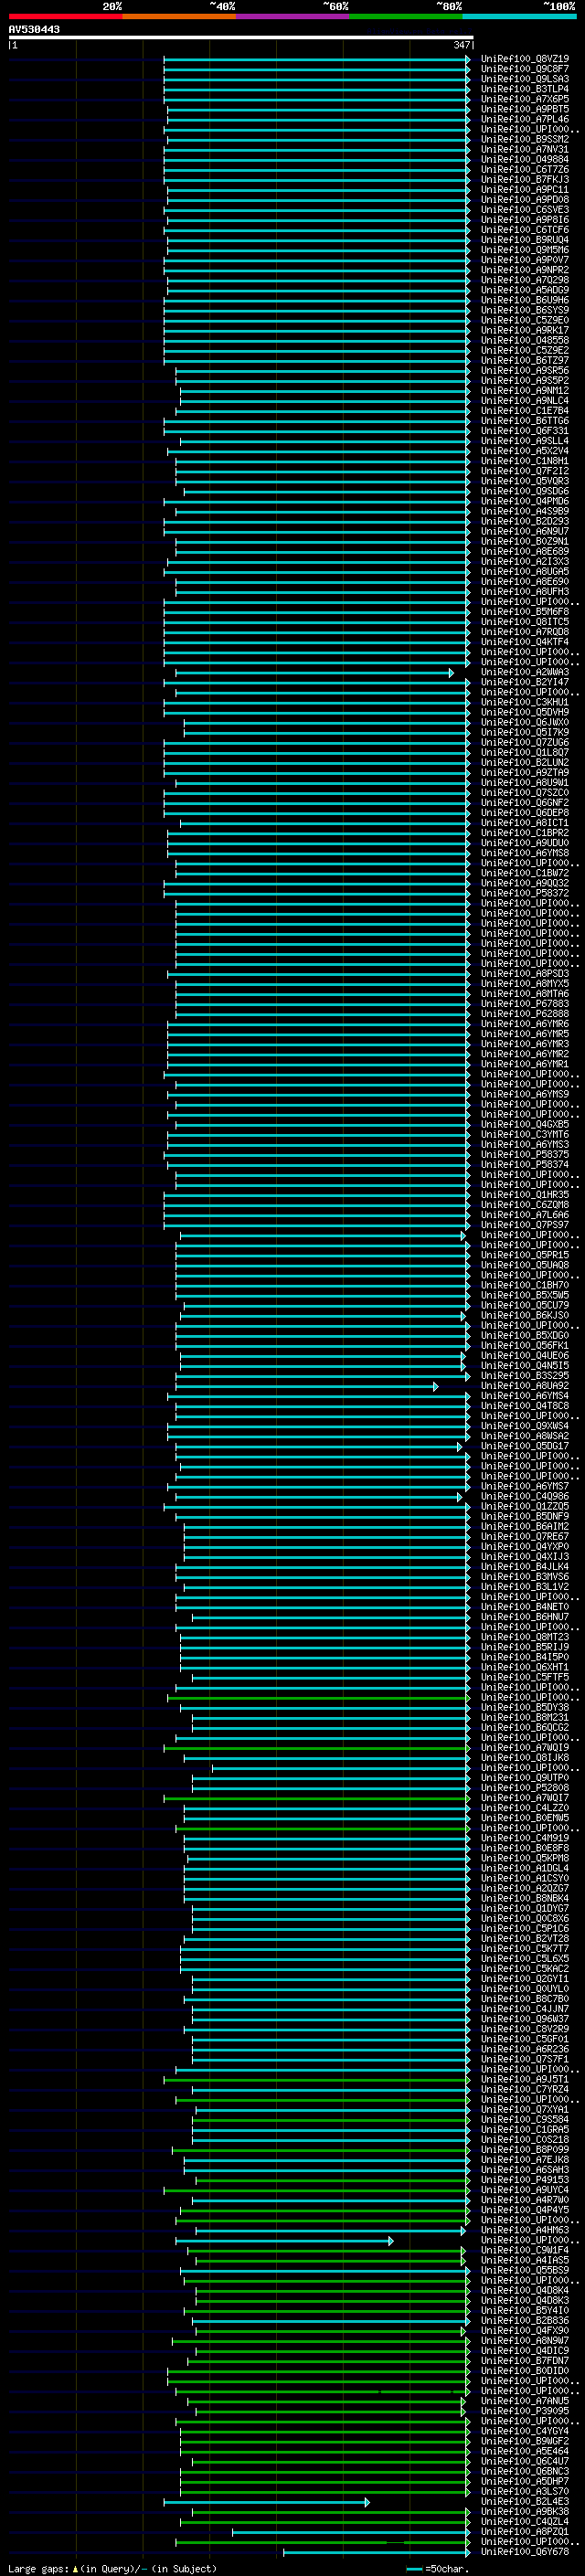Screen dimensions: 585x2576
Task: Open hit UniRef100_A9SR56
Action: [x=525, y=371]
